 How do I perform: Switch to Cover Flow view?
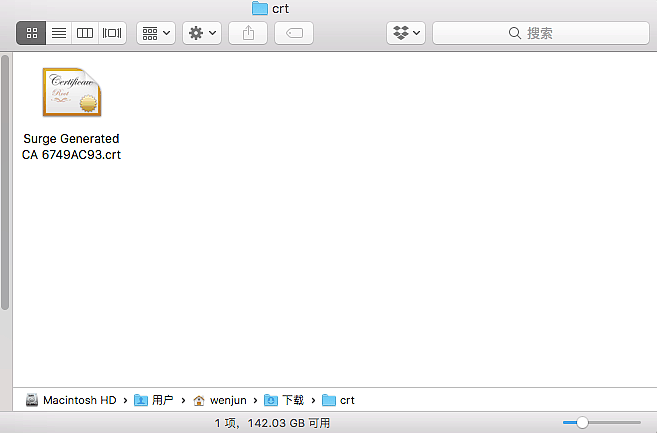tap(112, 33)
